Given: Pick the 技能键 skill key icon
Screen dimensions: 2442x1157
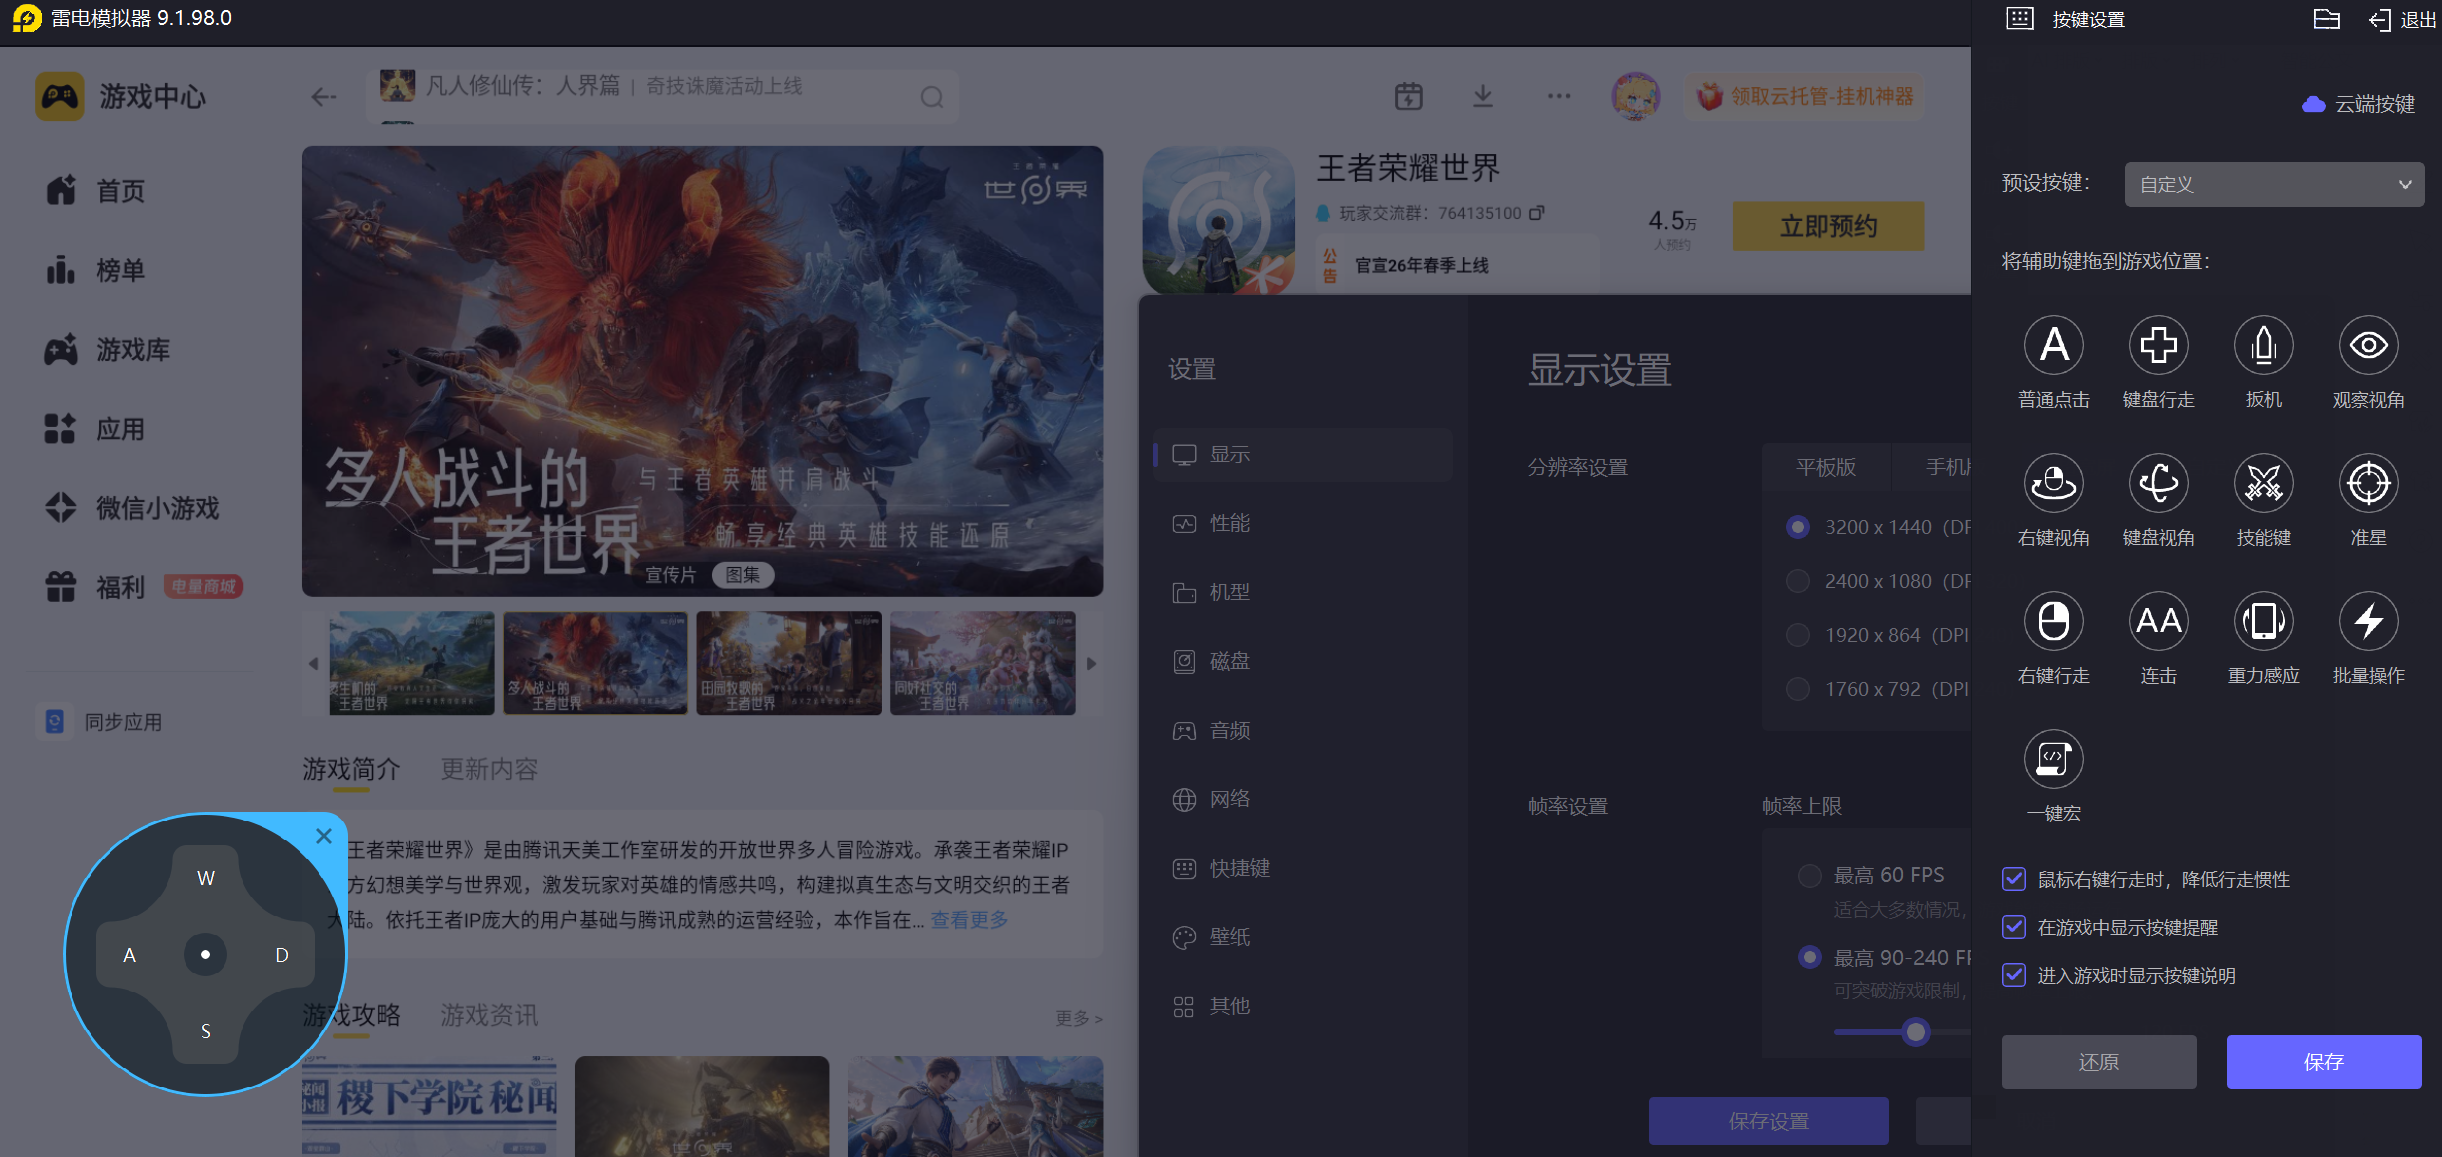Looking at the screenshot, I should tap(2263, 484).
